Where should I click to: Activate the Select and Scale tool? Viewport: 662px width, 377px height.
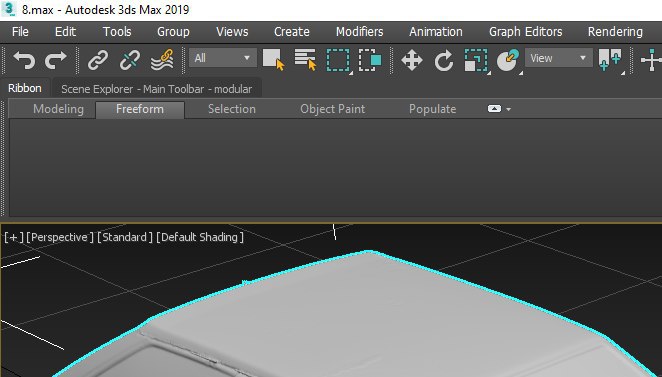point(476,60)
